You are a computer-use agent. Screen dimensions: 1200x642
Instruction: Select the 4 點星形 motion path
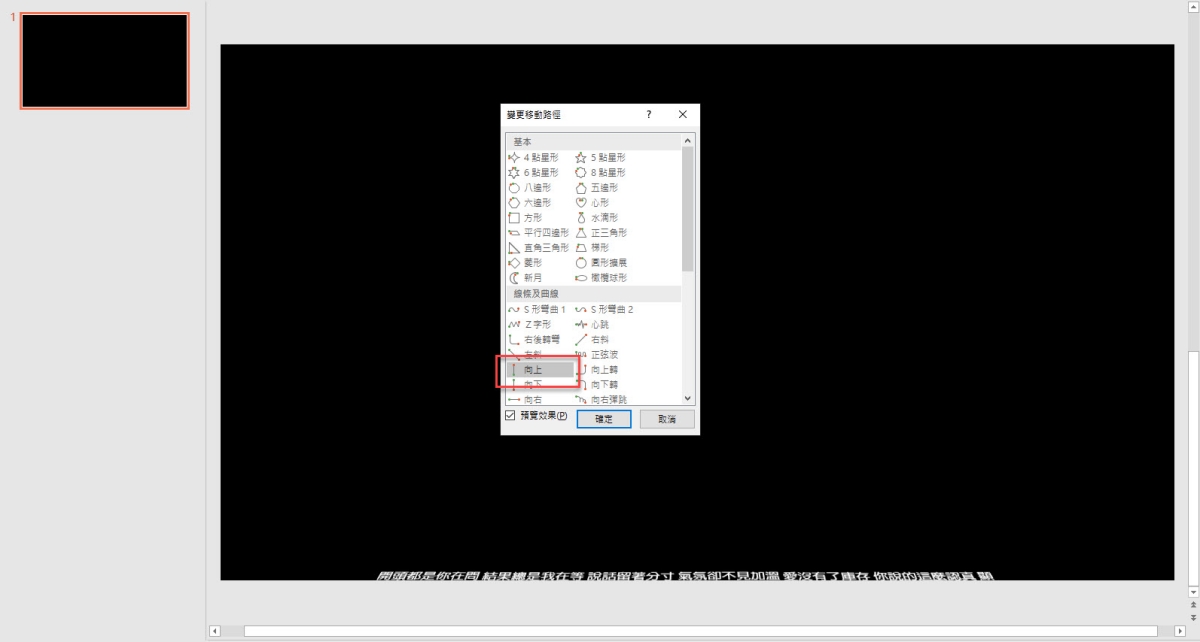tap(533, 158)
